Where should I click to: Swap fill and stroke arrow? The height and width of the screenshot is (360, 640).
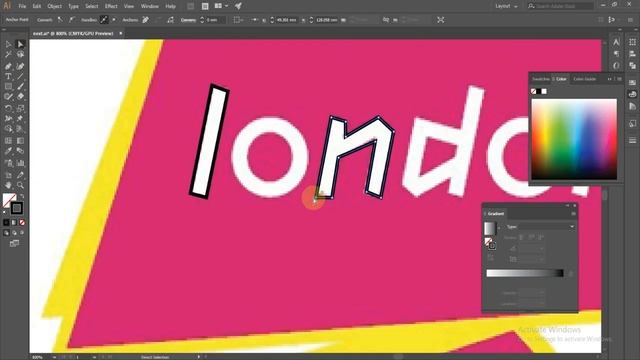[x=22, y=196]
